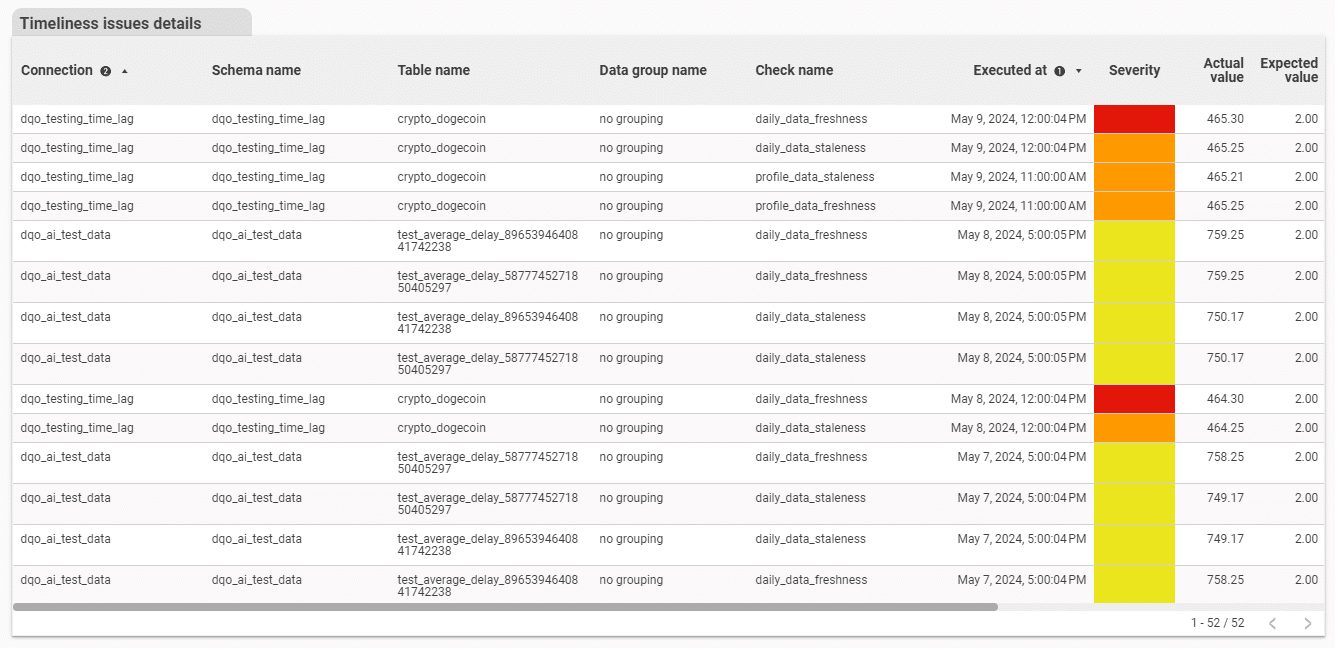Click the next page chevron arrow
This screenshot has width=1335, height=648.
point(1307,622)
